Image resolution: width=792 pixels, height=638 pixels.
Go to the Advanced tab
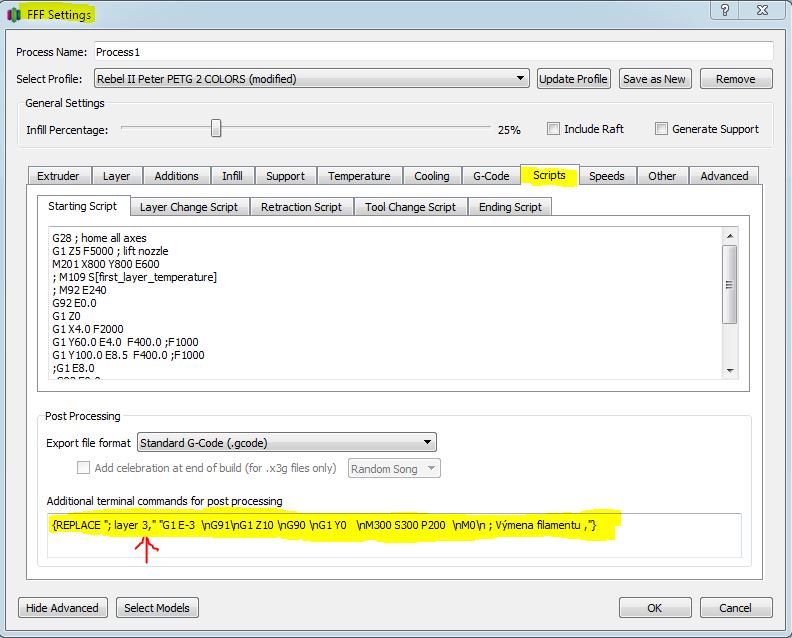[x=723, y=176]
